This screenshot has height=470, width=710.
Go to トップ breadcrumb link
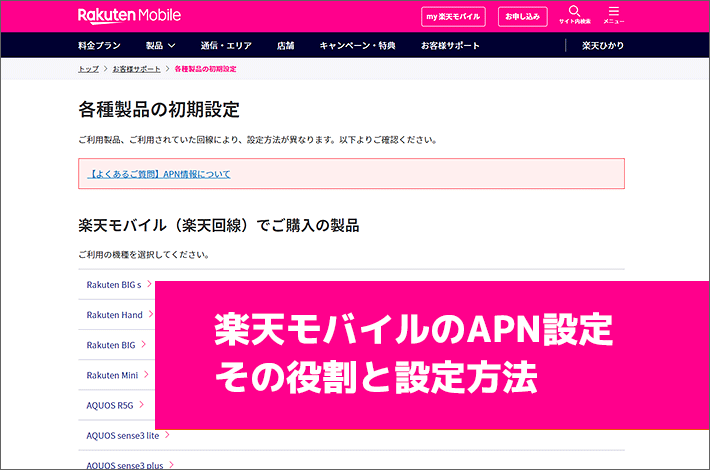click(88, 69)
